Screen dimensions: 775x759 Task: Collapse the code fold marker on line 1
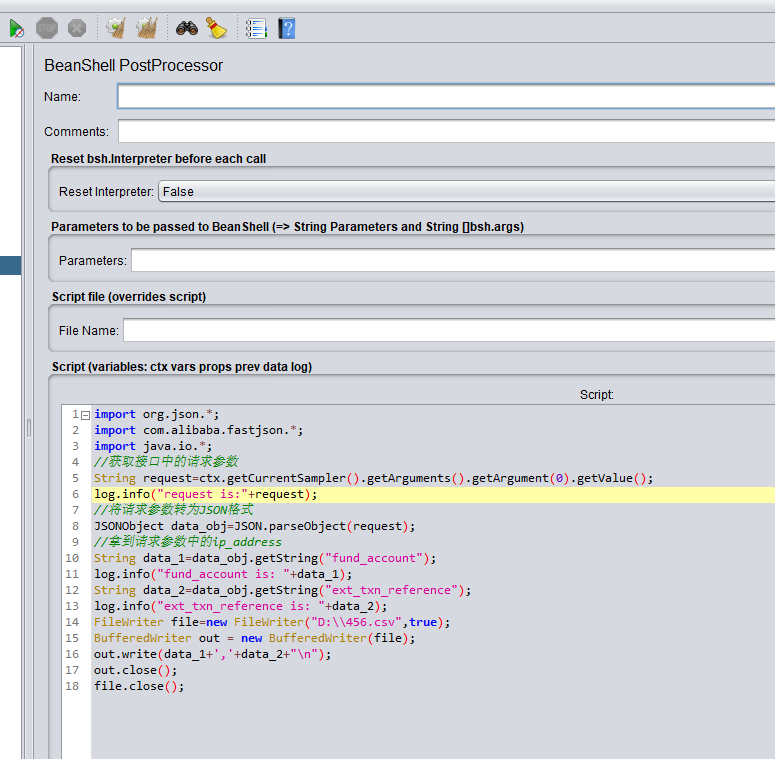coord(85,415)
